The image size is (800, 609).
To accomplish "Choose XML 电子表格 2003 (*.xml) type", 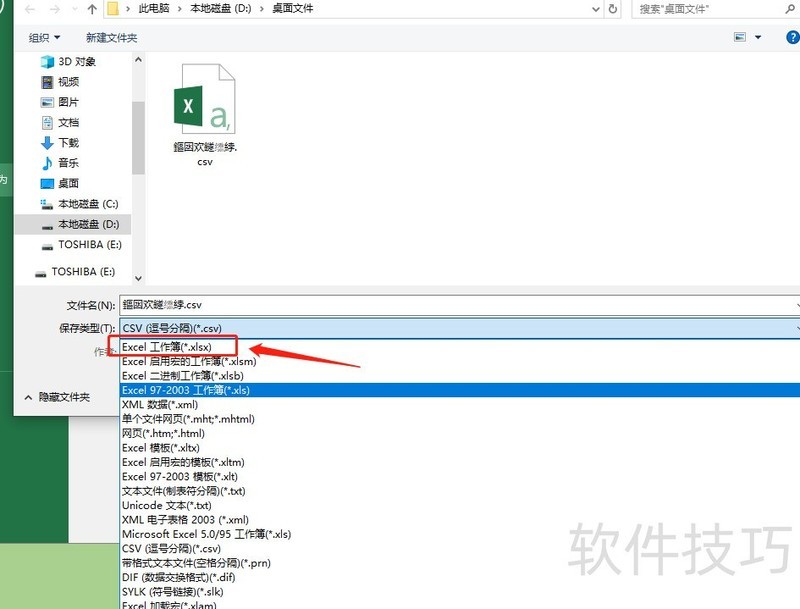I will coord(460,520).
